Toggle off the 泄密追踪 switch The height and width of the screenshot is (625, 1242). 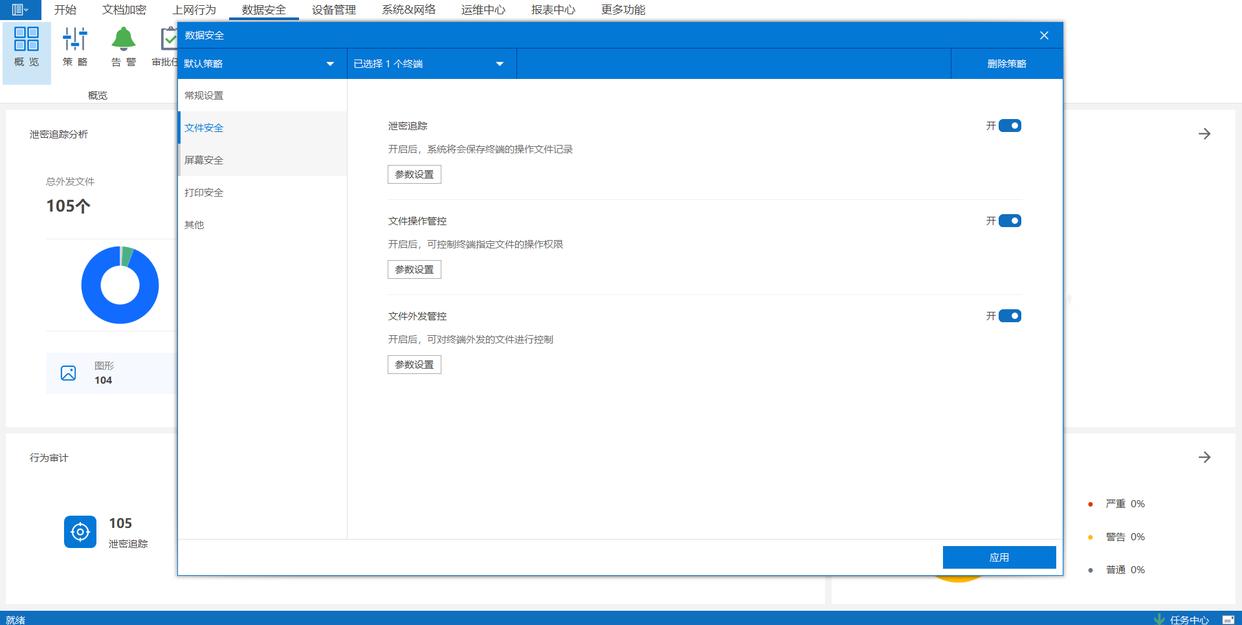pyautogui.click(x=1009, y=126)
